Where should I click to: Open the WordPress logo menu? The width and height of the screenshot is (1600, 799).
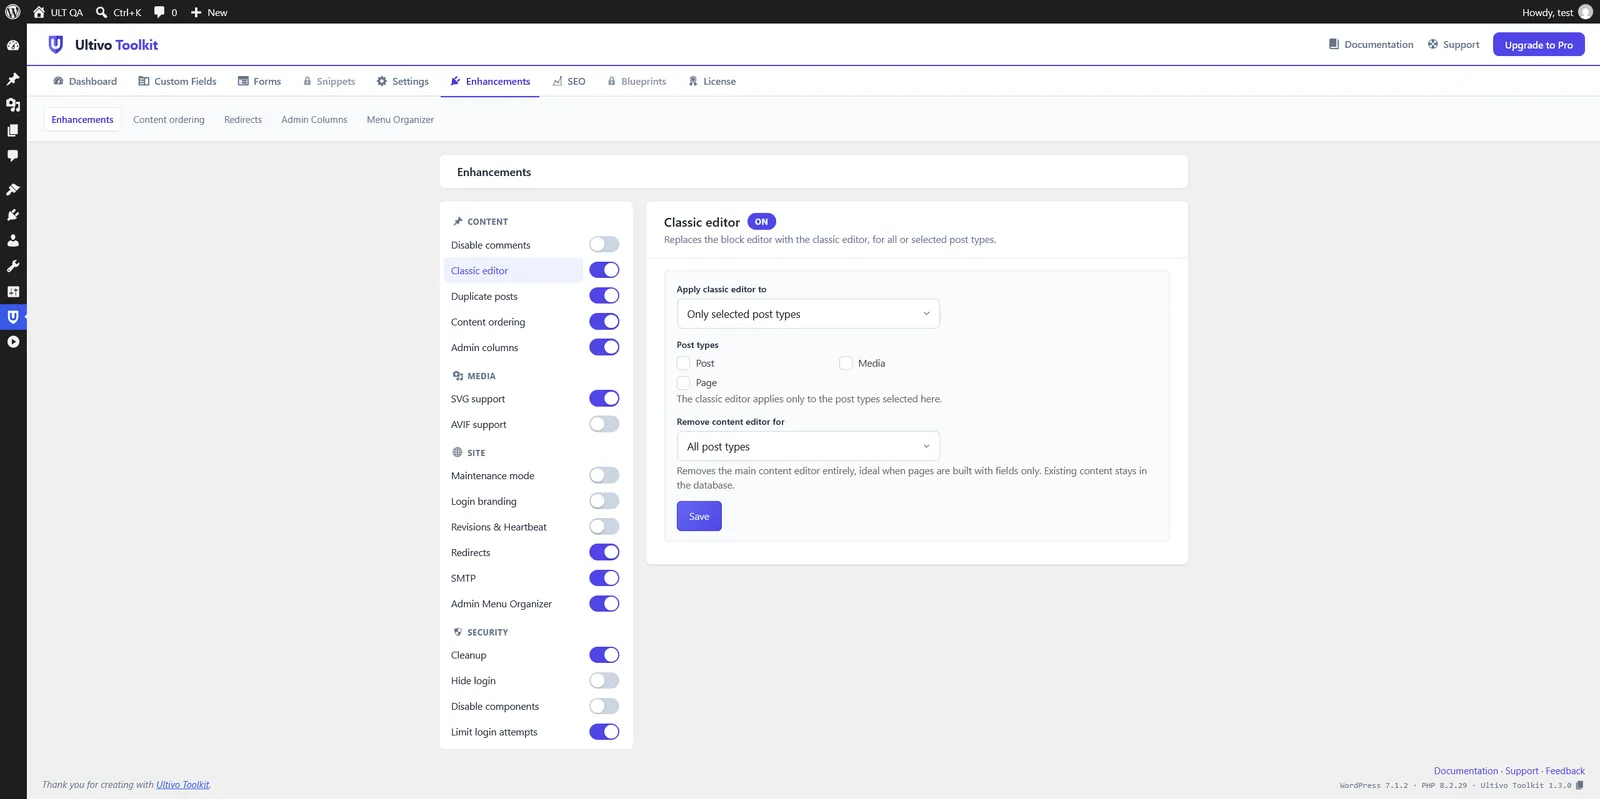pos(13,12)
